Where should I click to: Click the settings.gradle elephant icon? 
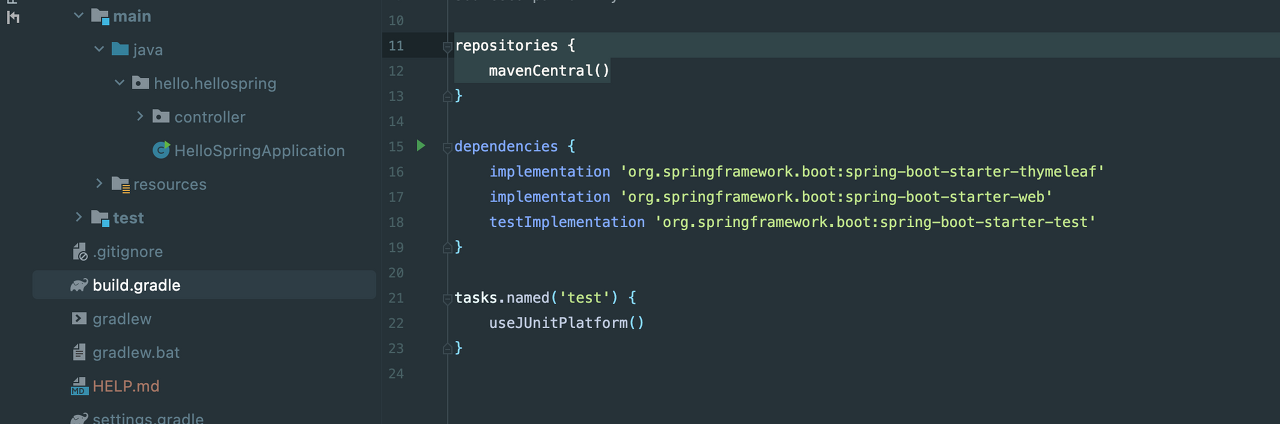pyautogui.click(x=79, y=419)
